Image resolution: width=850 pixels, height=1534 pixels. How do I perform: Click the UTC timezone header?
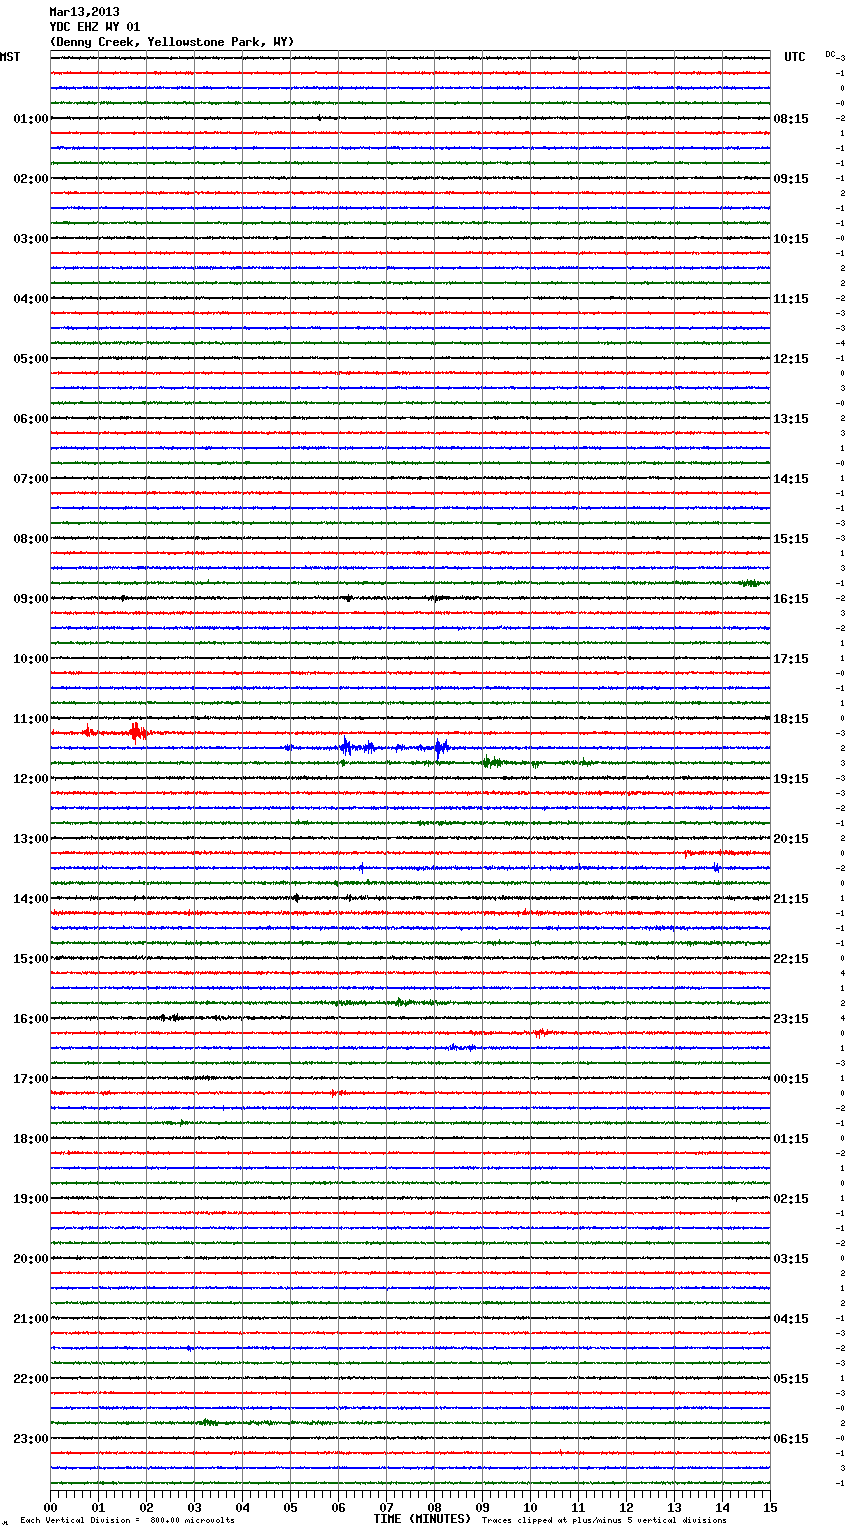(x=795, y=57)
